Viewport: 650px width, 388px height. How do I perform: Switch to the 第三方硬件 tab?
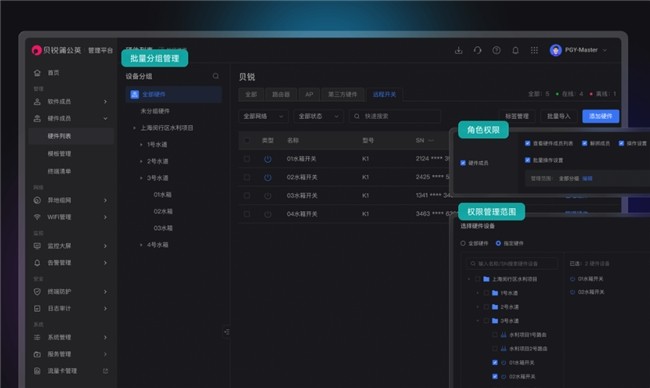tap(342, 95)
